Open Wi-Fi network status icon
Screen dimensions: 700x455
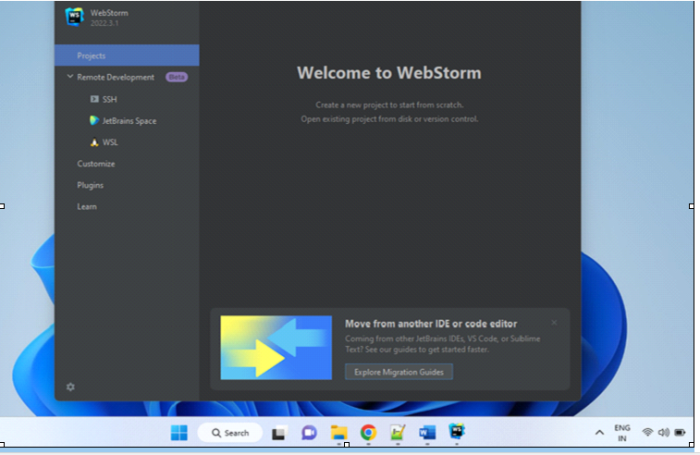pos(647,432)
